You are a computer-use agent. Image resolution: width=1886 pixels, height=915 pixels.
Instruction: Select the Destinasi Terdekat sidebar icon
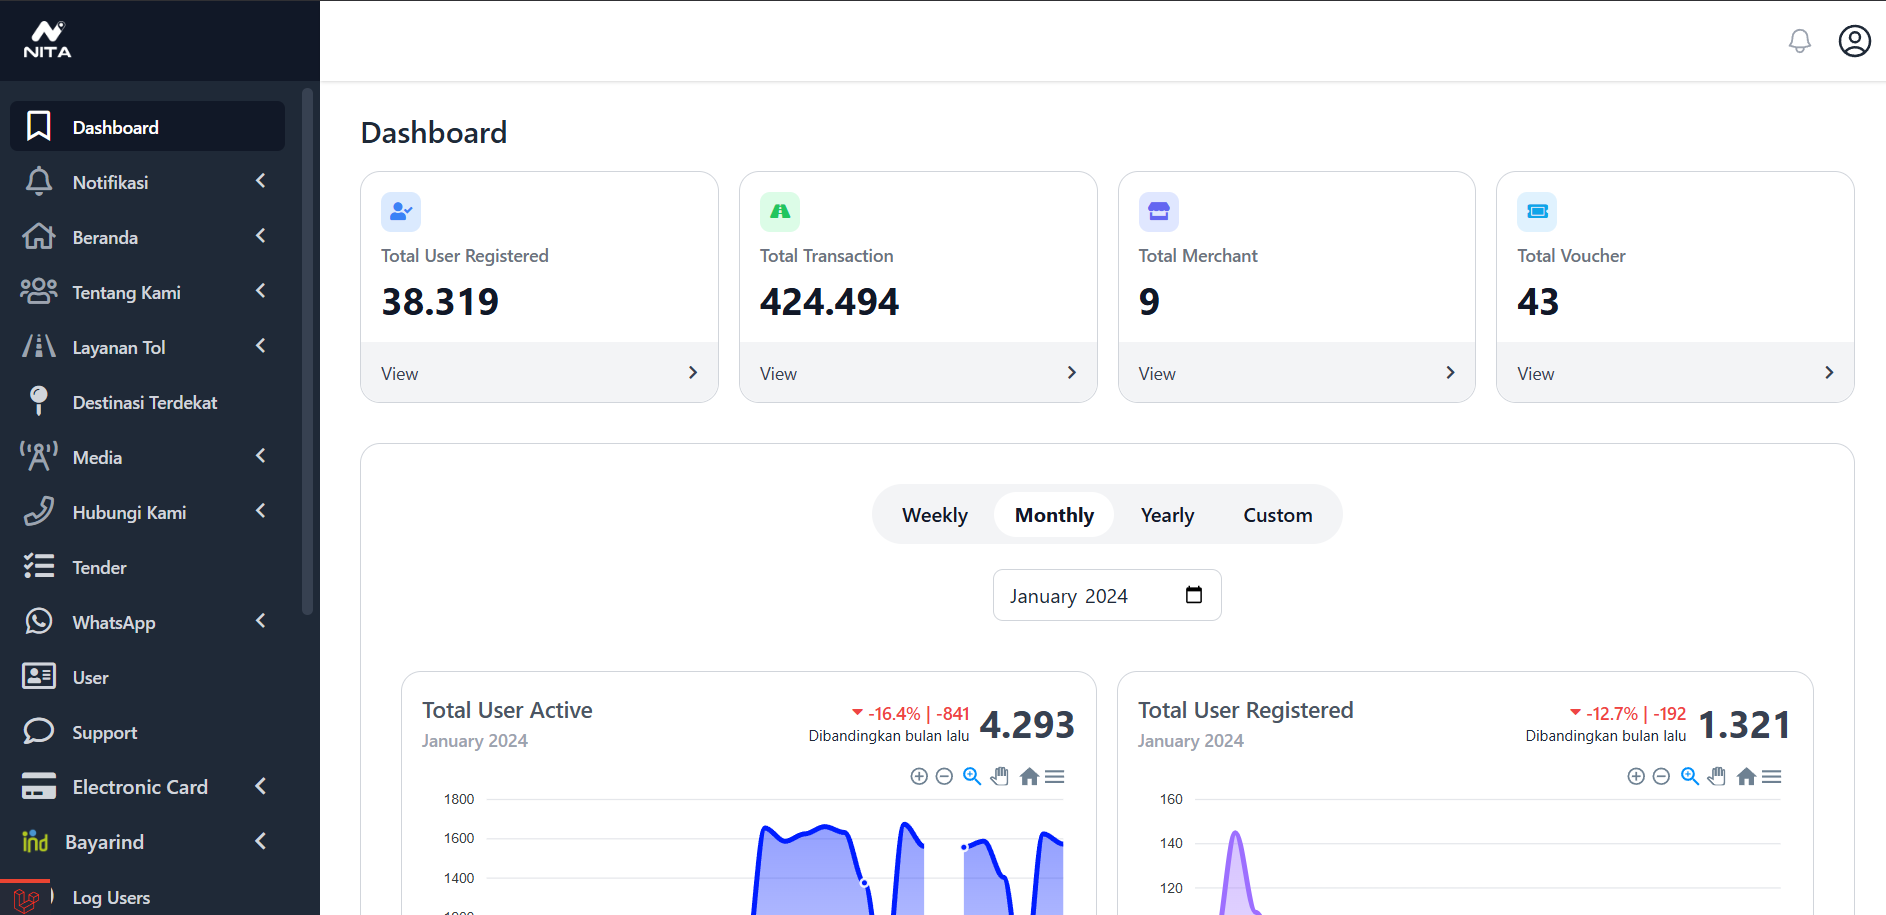39,401
